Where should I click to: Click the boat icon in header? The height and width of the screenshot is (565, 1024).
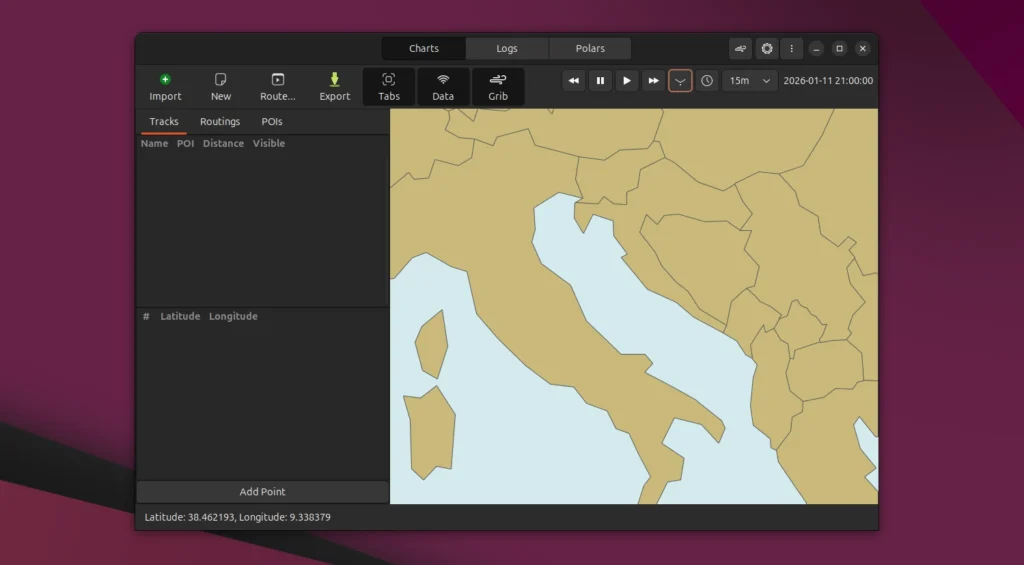coord(740,48)
